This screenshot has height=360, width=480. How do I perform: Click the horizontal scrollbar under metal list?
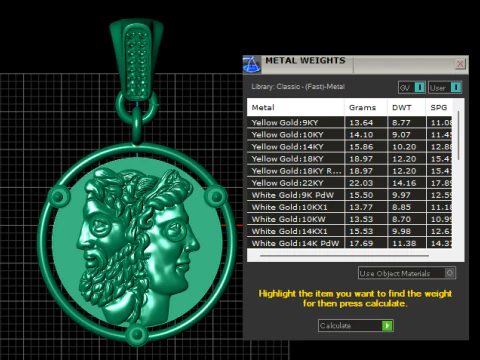(x=344, y=256)
